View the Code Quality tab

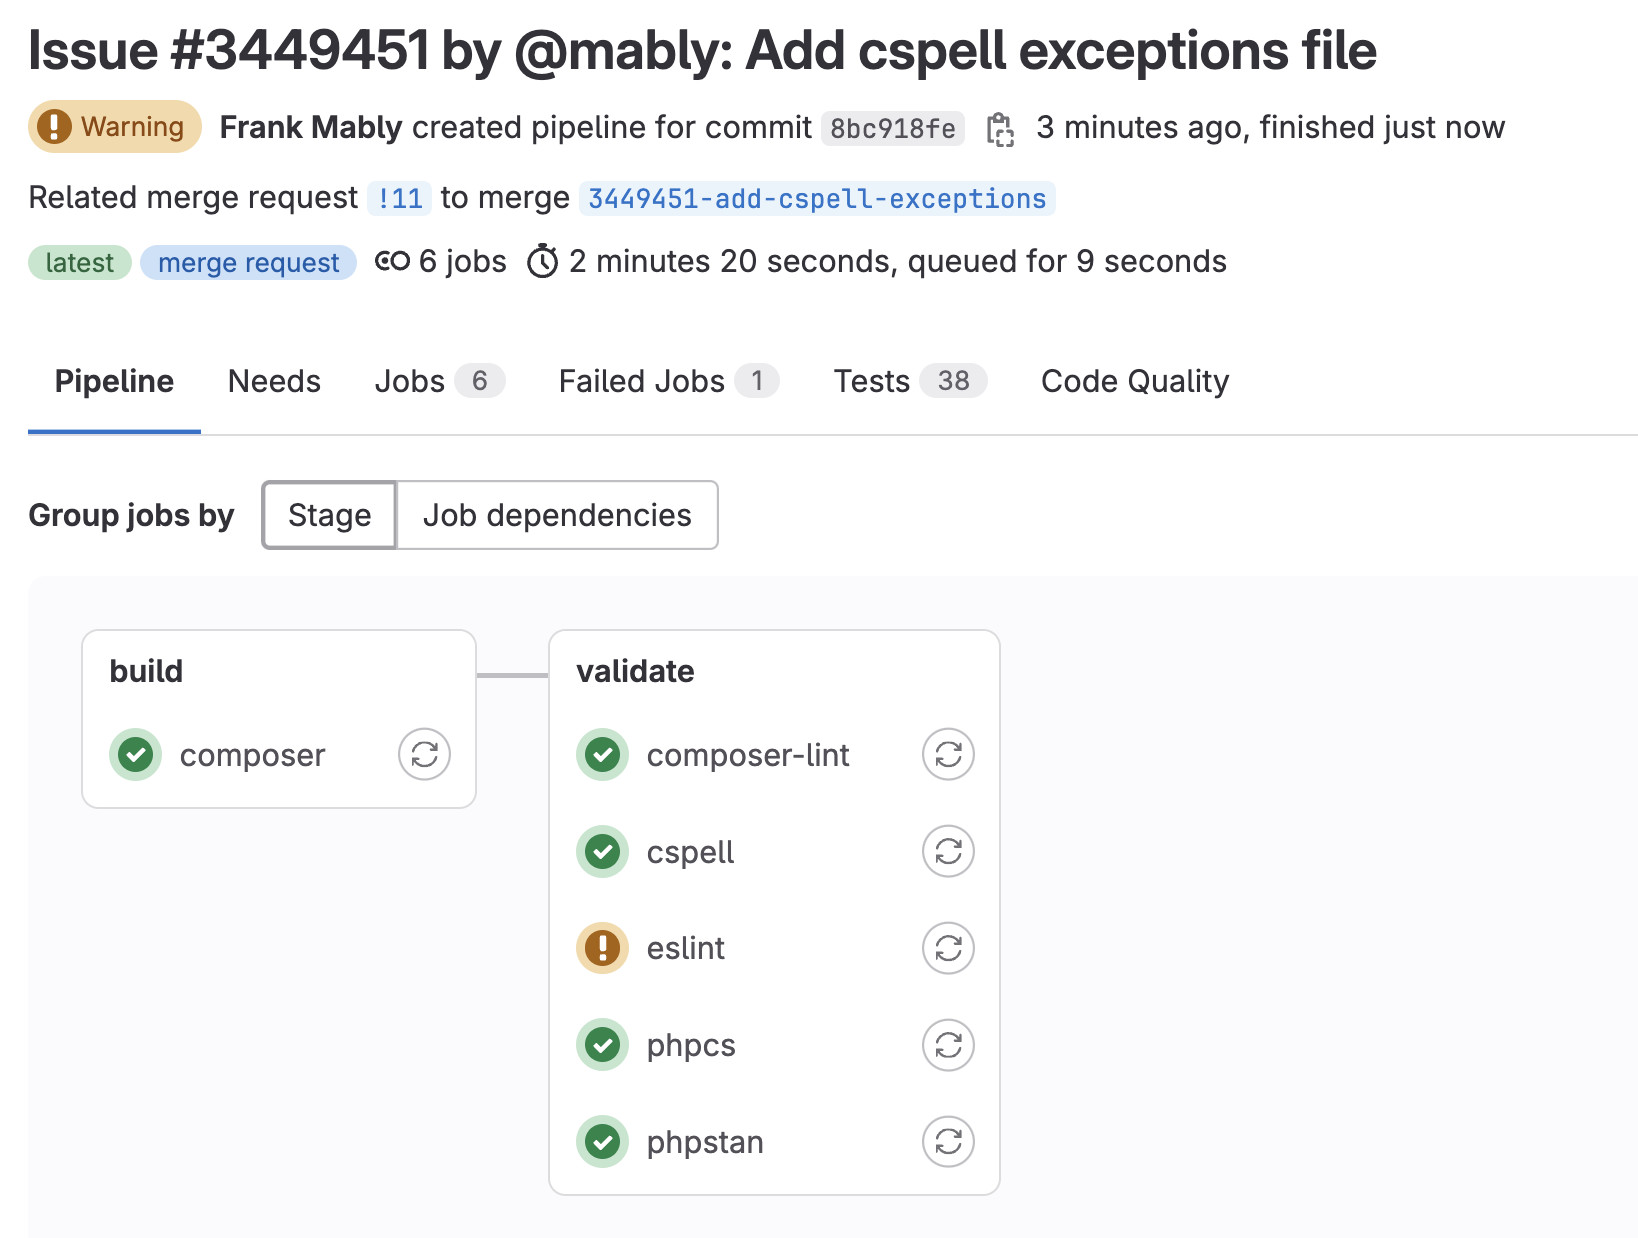[1135, 381]
